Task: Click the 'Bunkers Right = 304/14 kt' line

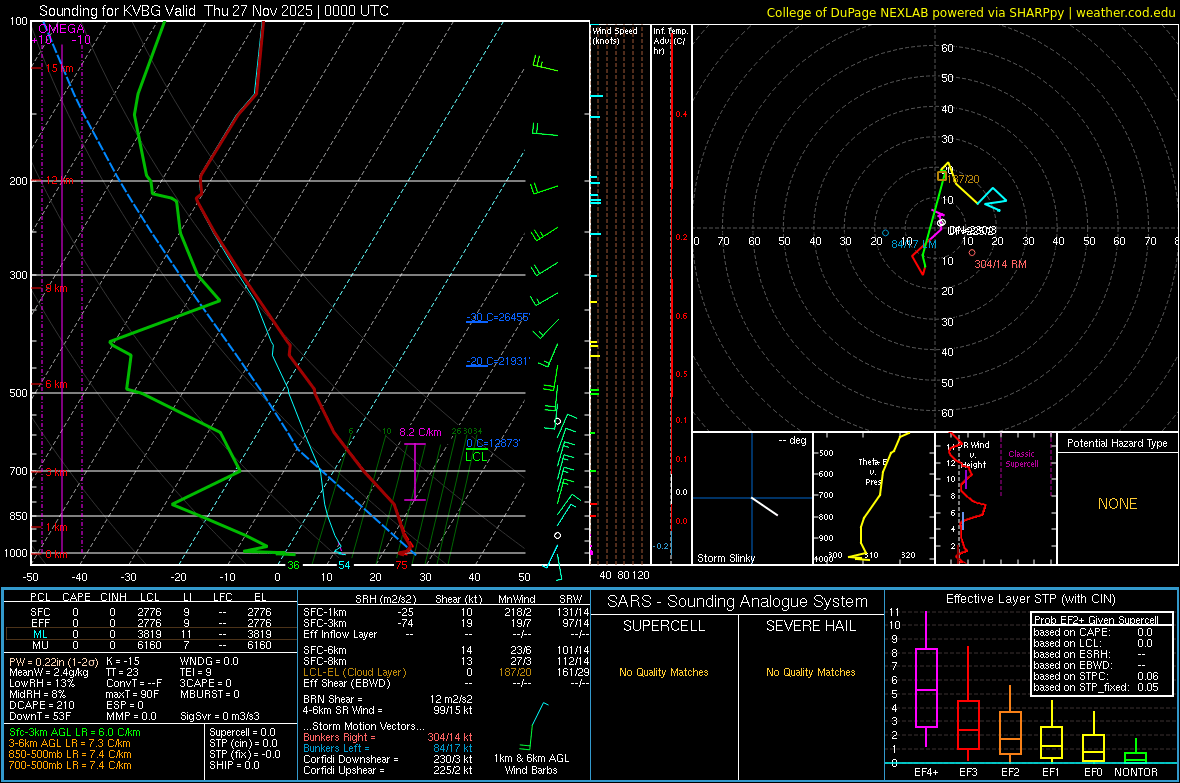Action: click(388, 738)
